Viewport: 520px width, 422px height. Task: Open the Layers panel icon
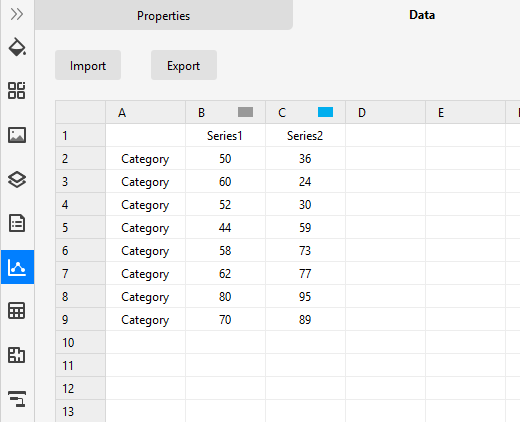coord(17,180)
